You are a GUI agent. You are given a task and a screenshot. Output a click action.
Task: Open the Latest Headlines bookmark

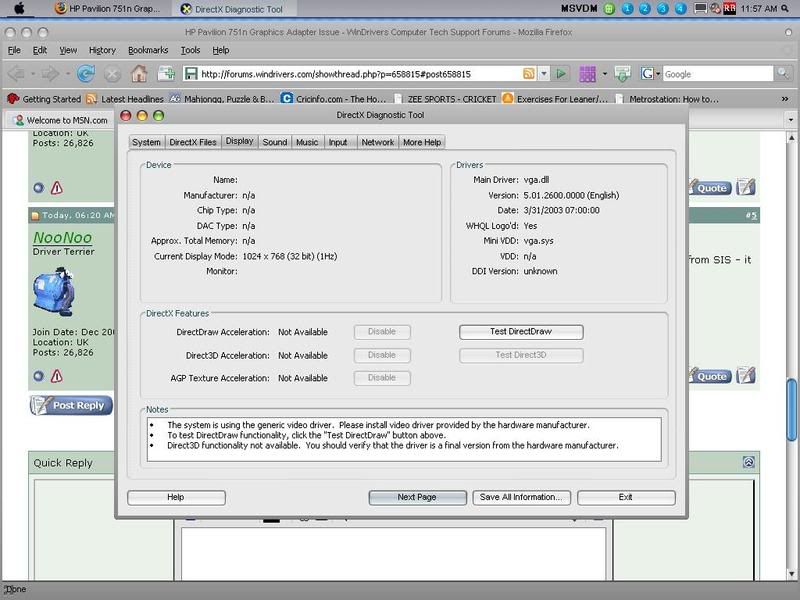point(126,99)
